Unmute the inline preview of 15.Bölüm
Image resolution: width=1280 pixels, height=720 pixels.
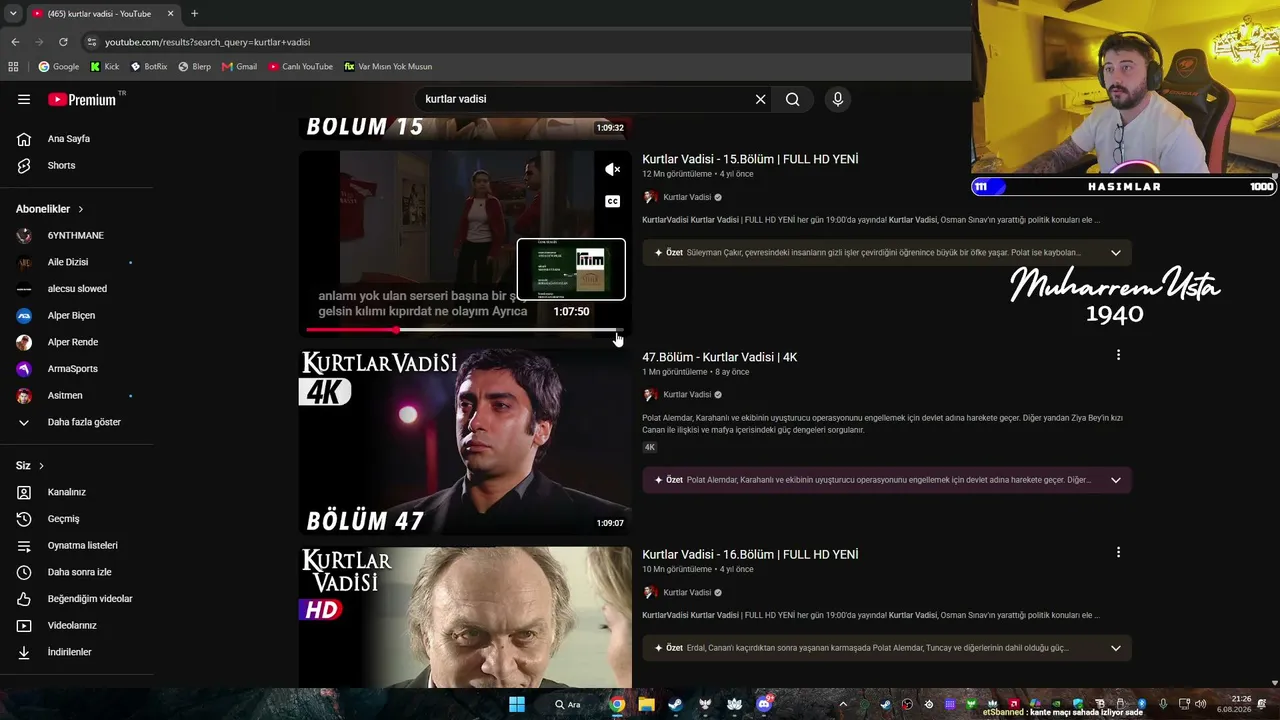(x=613, y=170)
